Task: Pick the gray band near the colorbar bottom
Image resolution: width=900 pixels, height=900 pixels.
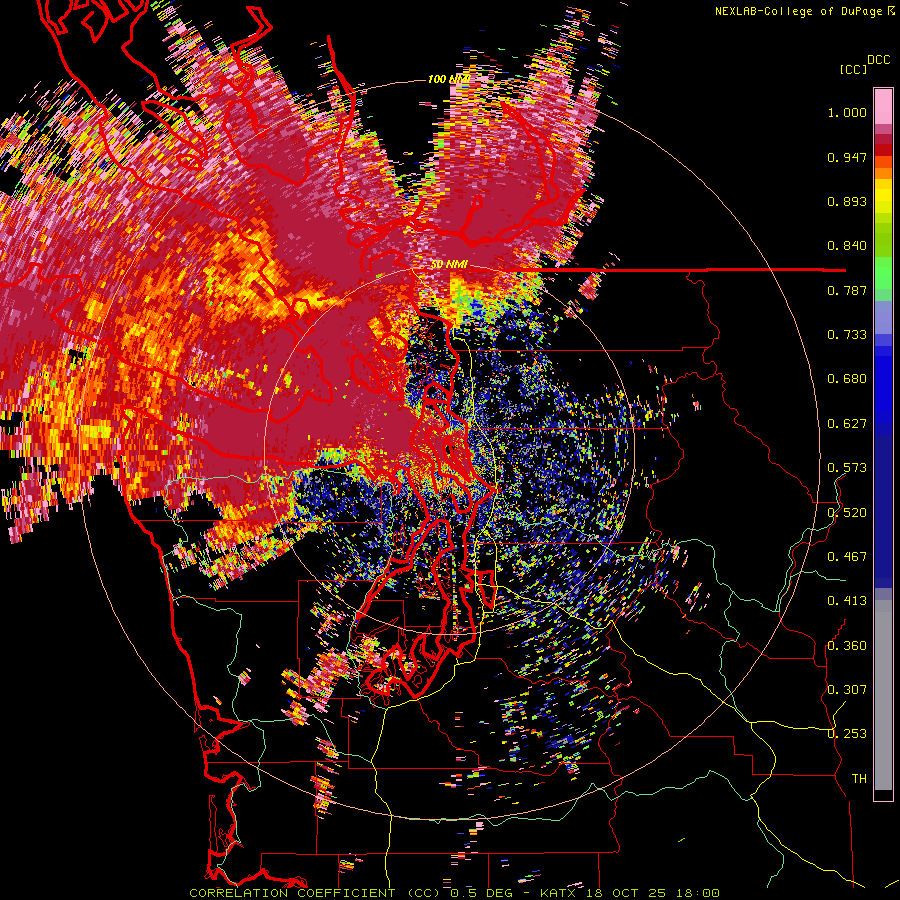Action: 883,695
